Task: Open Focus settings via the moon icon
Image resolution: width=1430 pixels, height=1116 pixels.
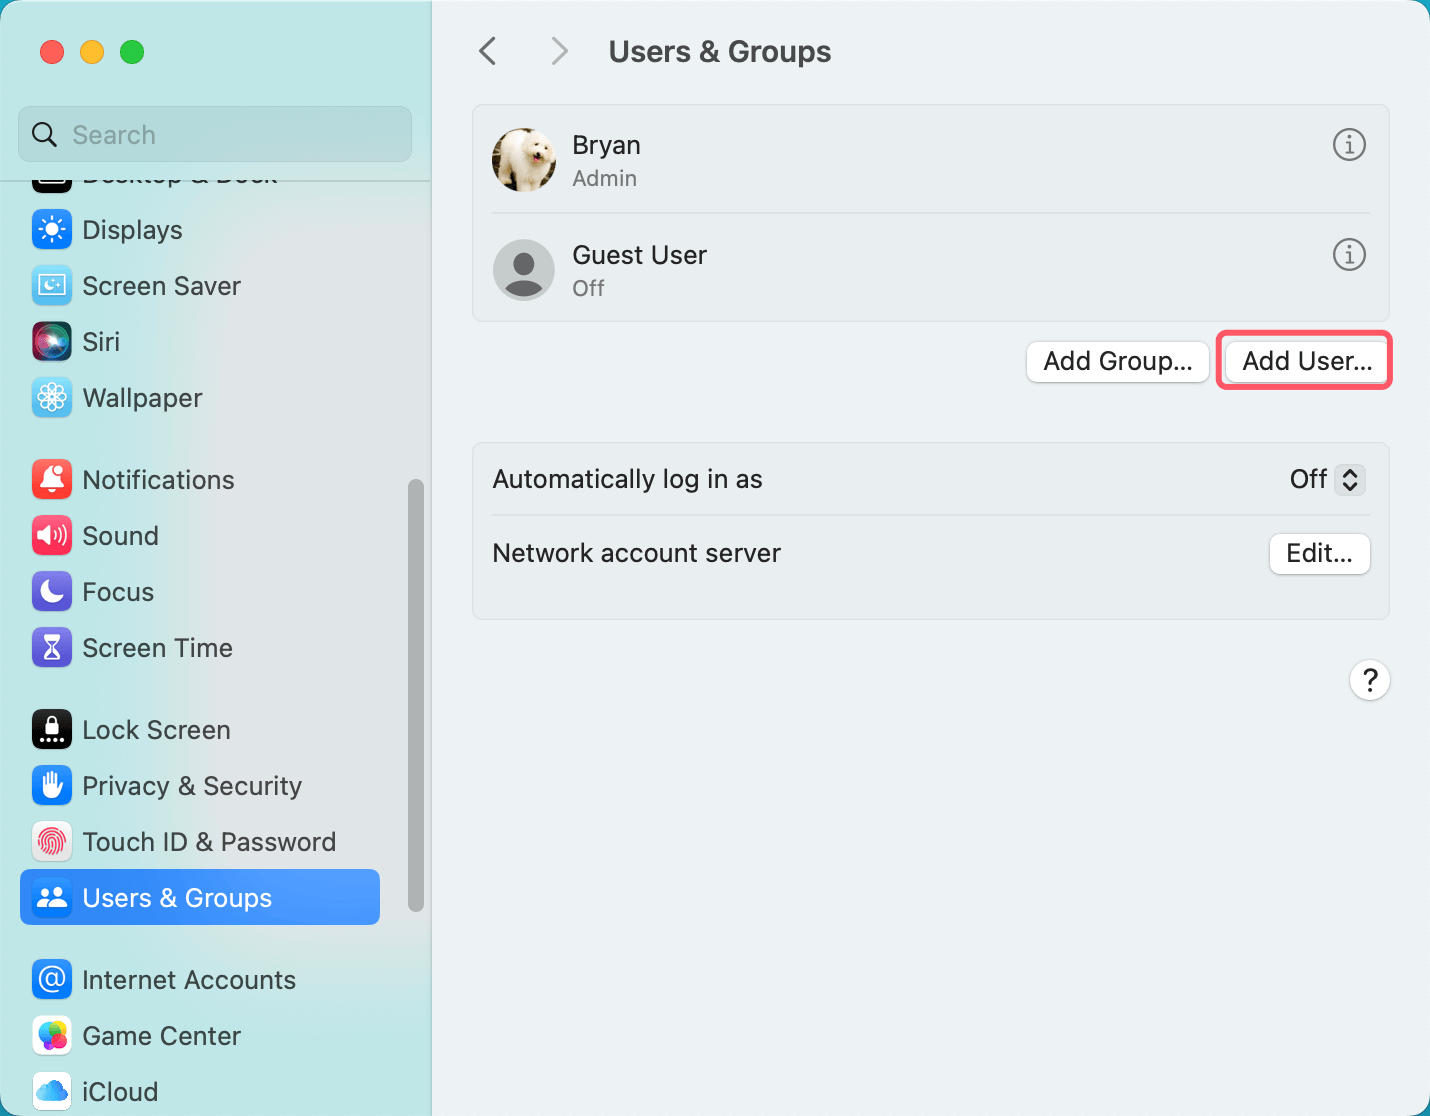Action: point(51,591)
